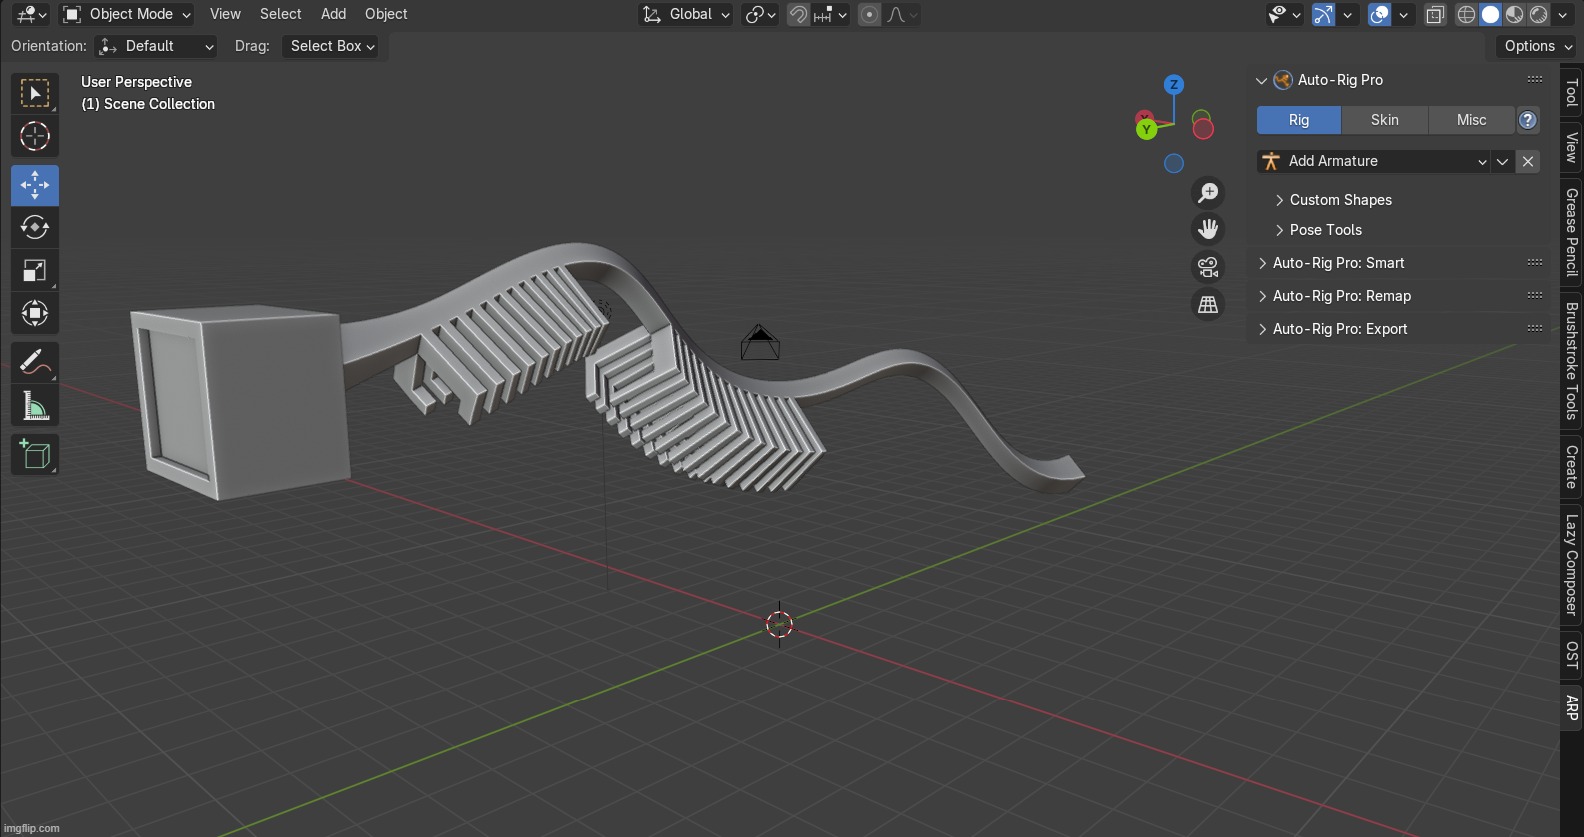Open the overlays options dropdown arrow
This screenshot has height=837, width=1584.
(1403, 14)
